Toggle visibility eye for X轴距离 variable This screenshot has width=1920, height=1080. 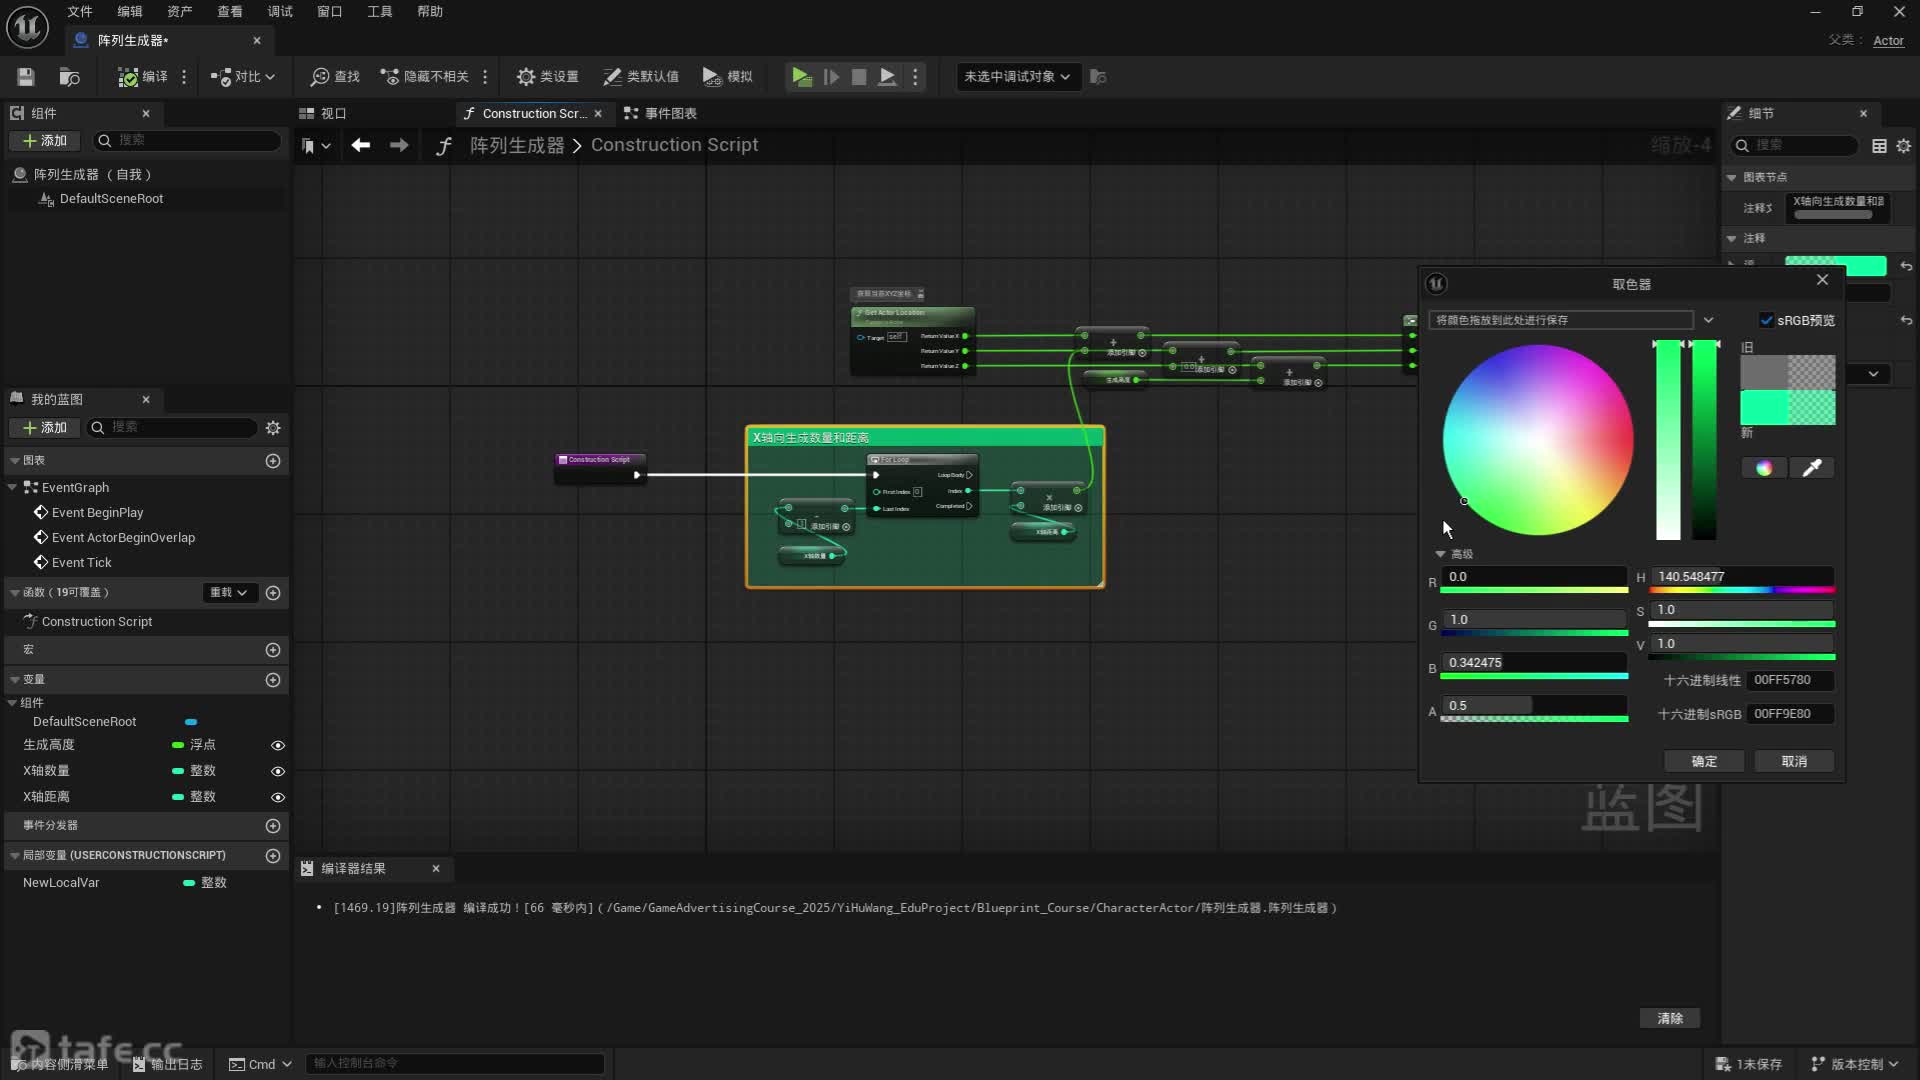tap(278, 798)
